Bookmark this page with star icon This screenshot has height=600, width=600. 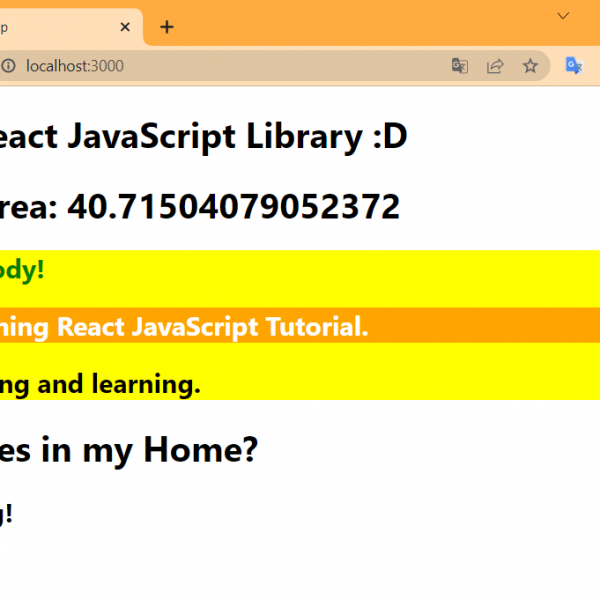(530, 66)
